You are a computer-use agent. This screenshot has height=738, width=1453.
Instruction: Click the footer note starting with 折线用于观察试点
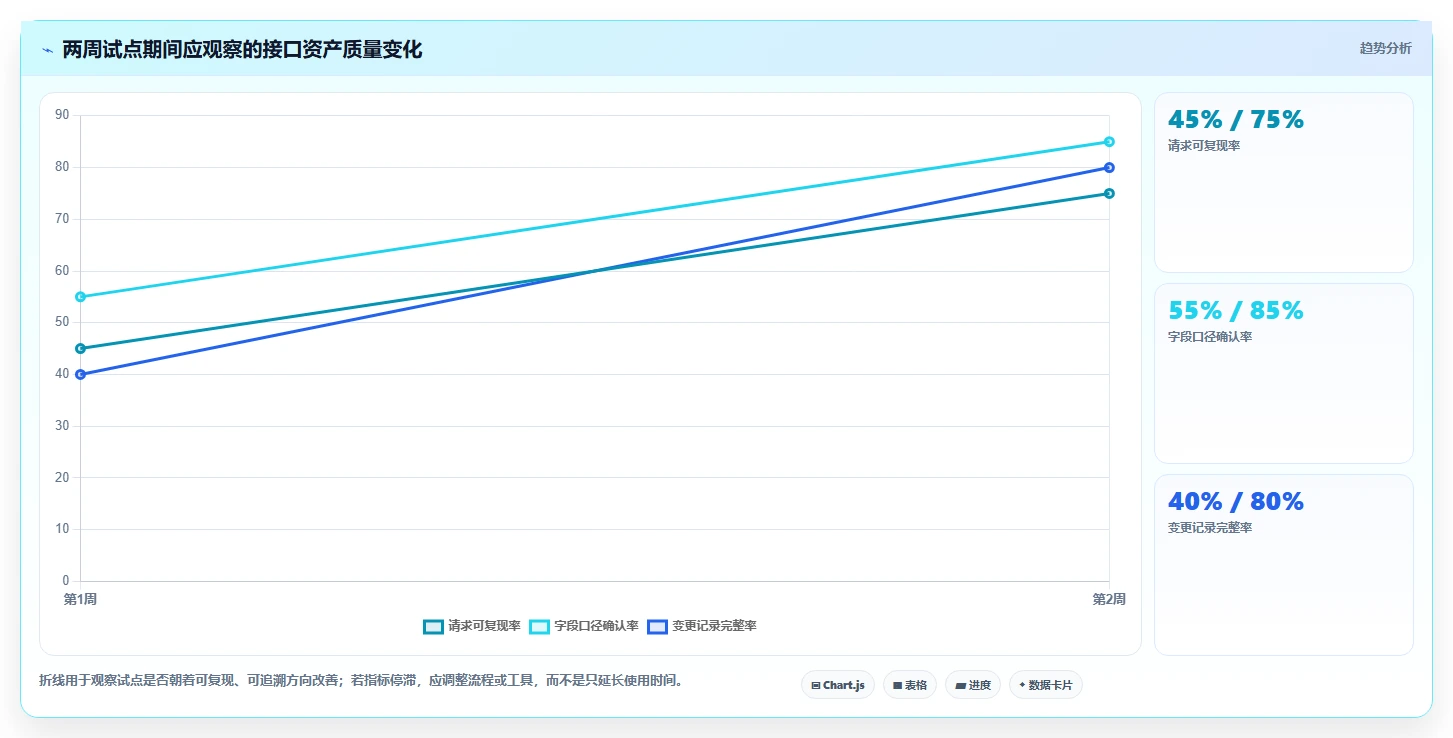point(362,680)
